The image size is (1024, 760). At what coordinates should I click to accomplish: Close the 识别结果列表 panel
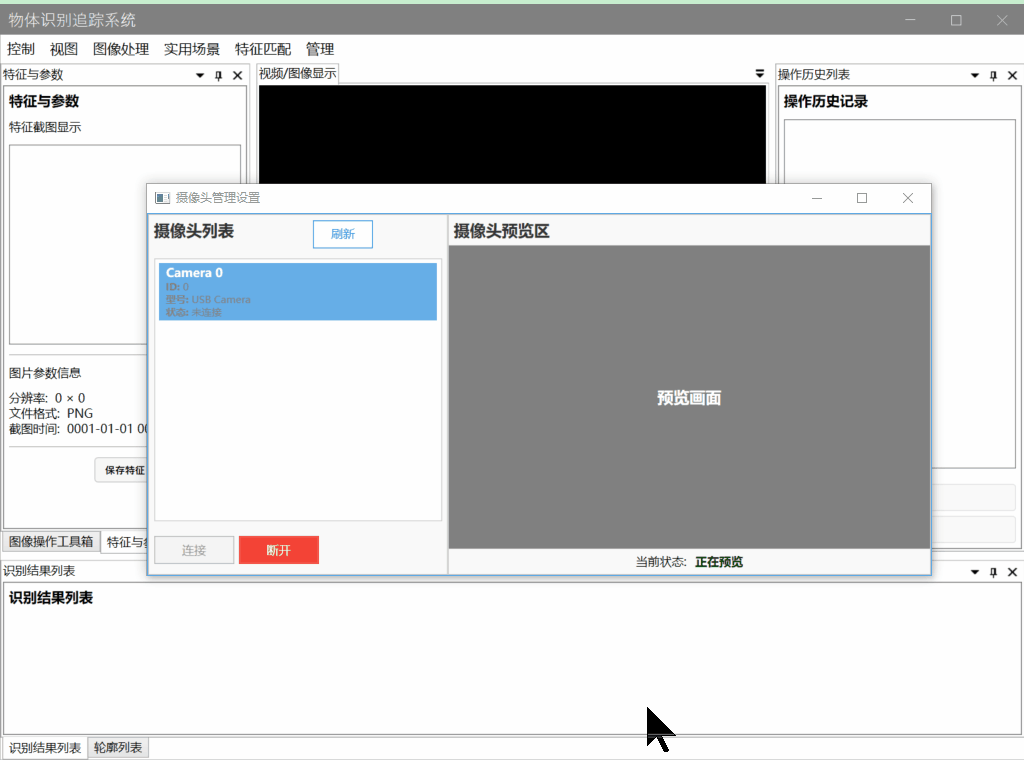pos(1012,572)
